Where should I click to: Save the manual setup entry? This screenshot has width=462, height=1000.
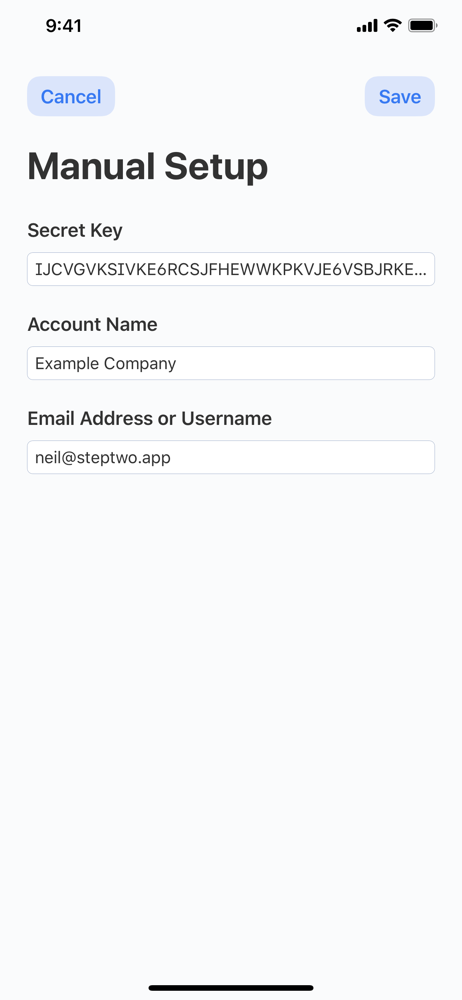[399, 96]
